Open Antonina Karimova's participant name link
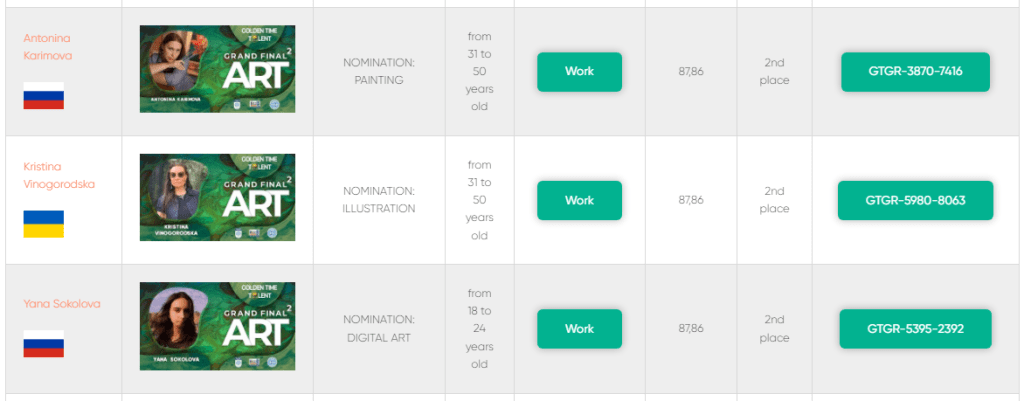Screen dimensions: 1024x401 coord(47,46)
